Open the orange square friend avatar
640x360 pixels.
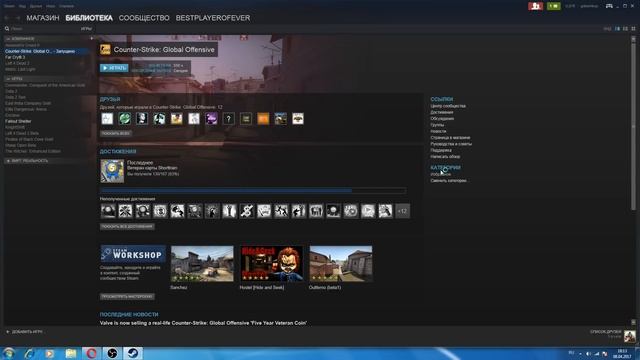point(263,119)
